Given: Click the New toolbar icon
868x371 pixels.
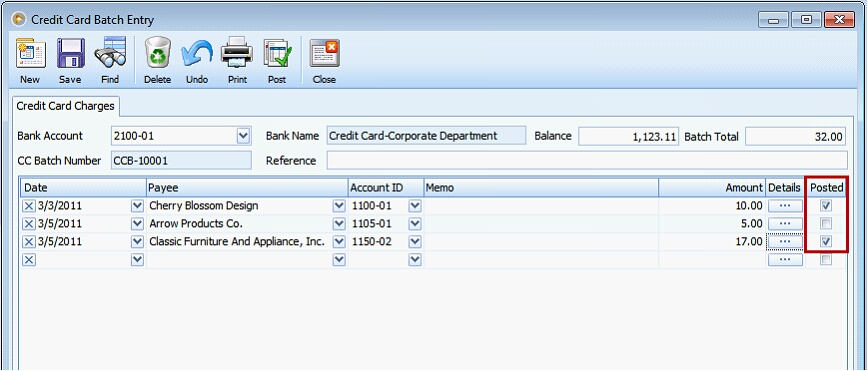Looking at the screenshot, I should point(30,53).
